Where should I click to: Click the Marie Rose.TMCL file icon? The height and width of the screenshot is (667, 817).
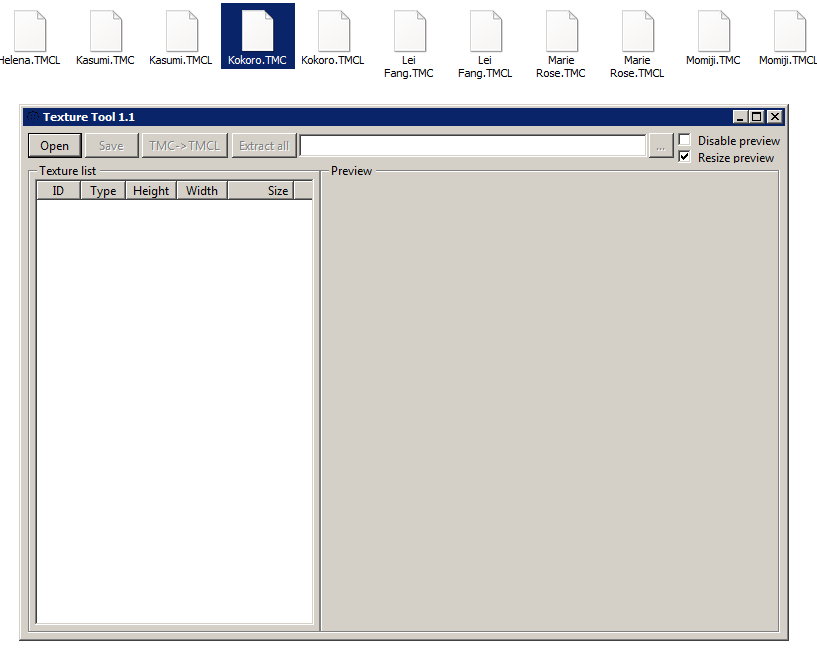click(x=637, y=32)
